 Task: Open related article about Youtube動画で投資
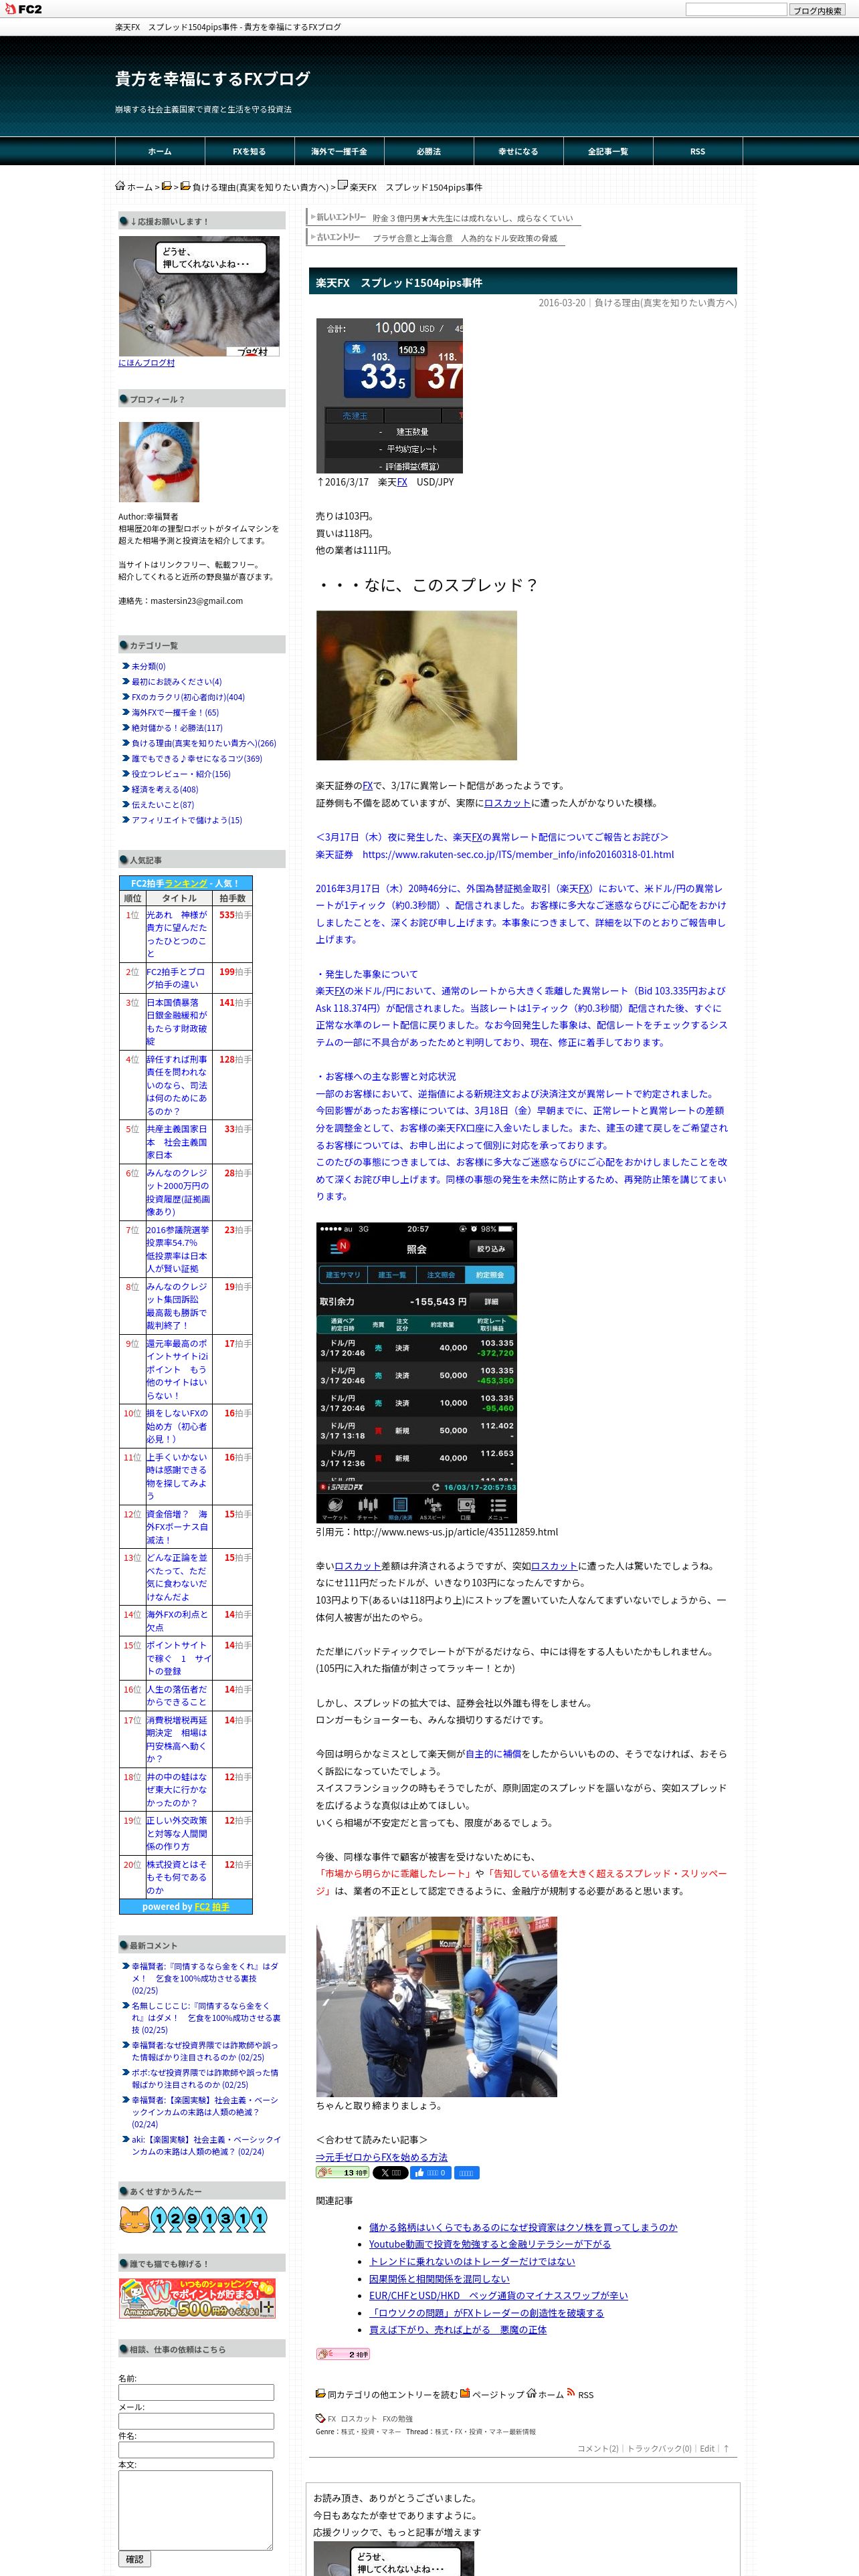click(490, 2244)
